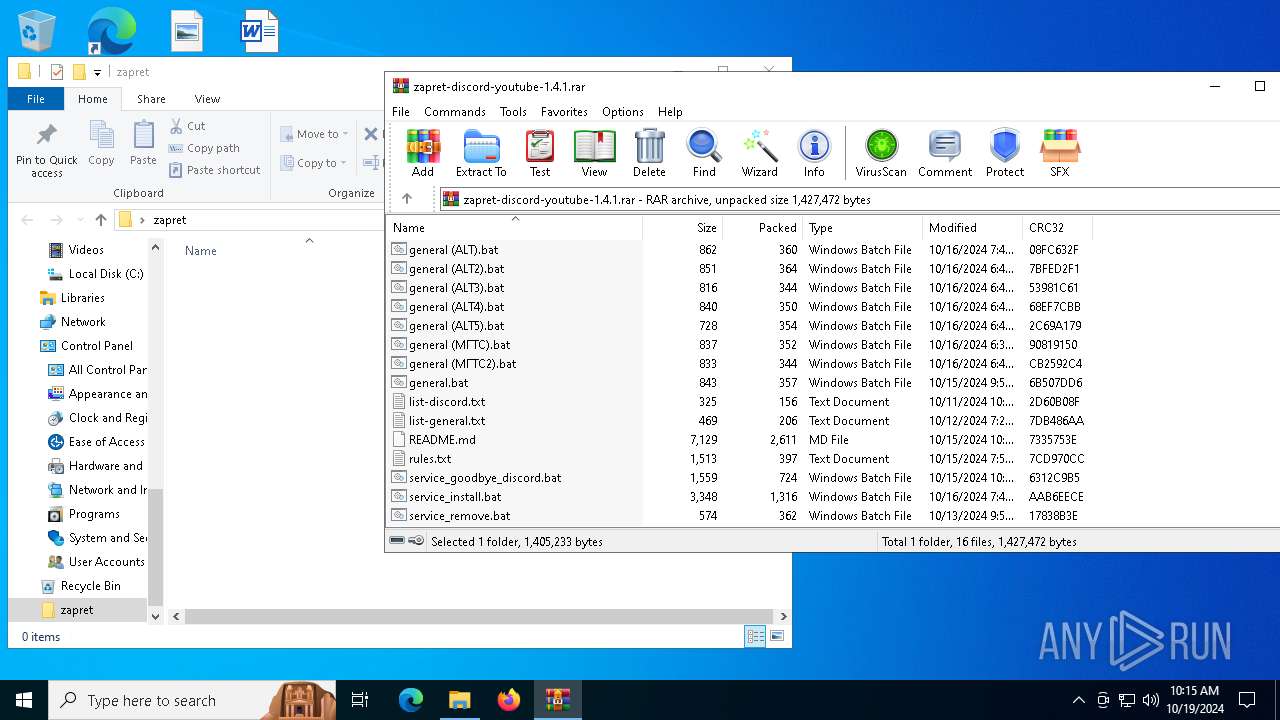Open WinRAR Options menu
This screenshot has width=1280, height=720.
(x=623, y=112)
